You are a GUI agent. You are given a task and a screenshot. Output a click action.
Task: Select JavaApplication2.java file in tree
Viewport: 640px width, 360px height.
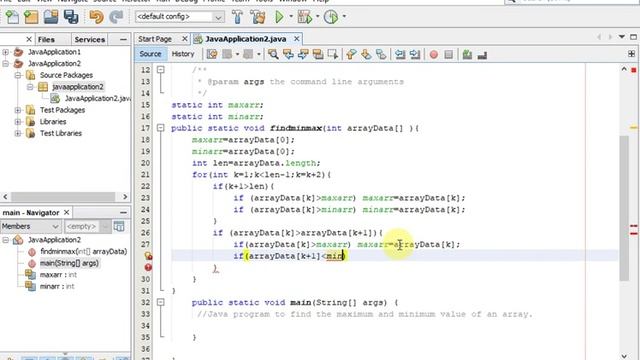97,98
